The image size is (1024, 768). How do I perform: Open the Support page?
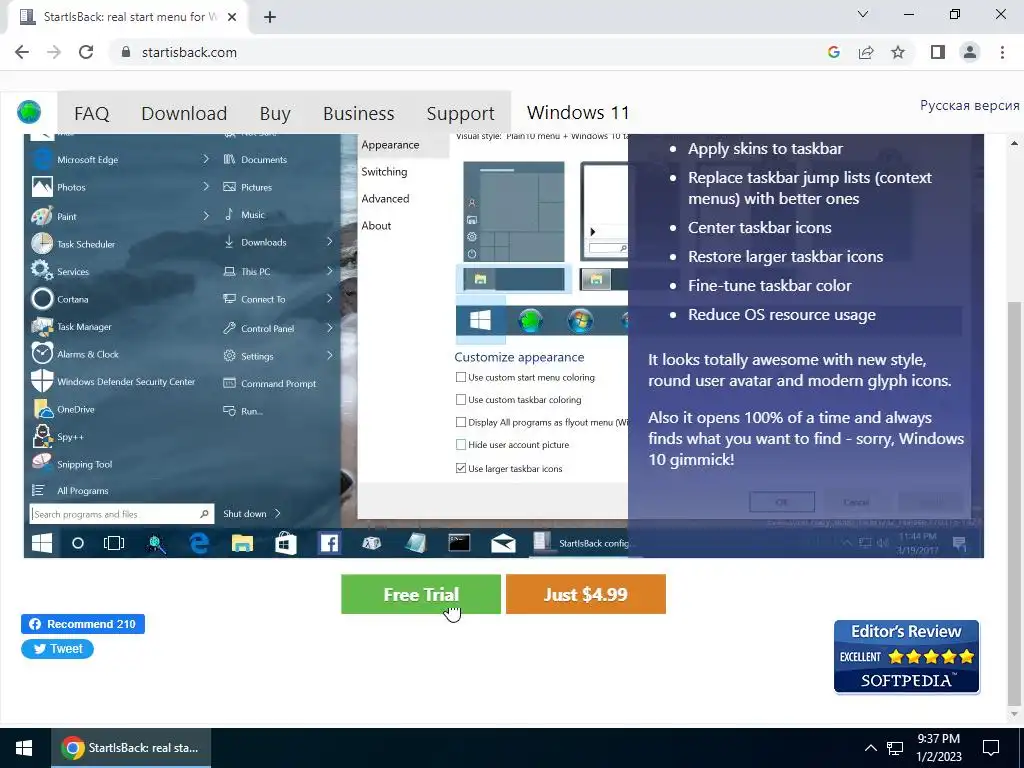(x=460, y=114)
